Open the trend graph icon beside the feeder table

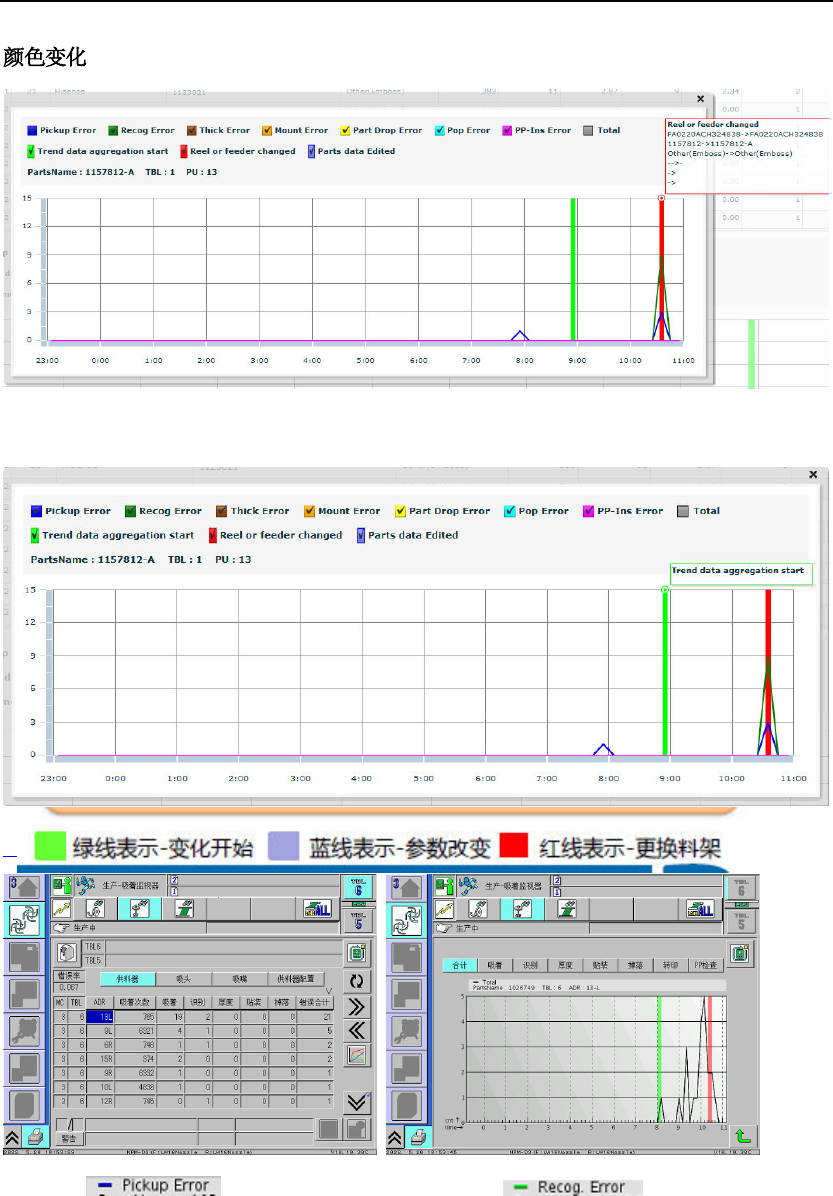pos(357,1056)
